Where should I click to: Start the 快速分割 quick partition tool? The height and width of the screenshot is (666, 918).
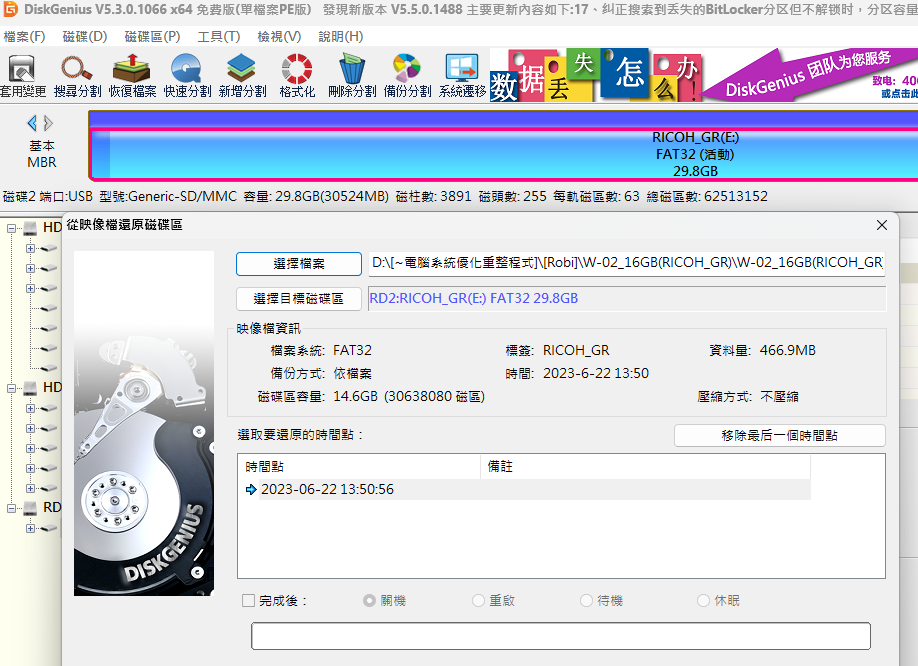click(187, 75)
